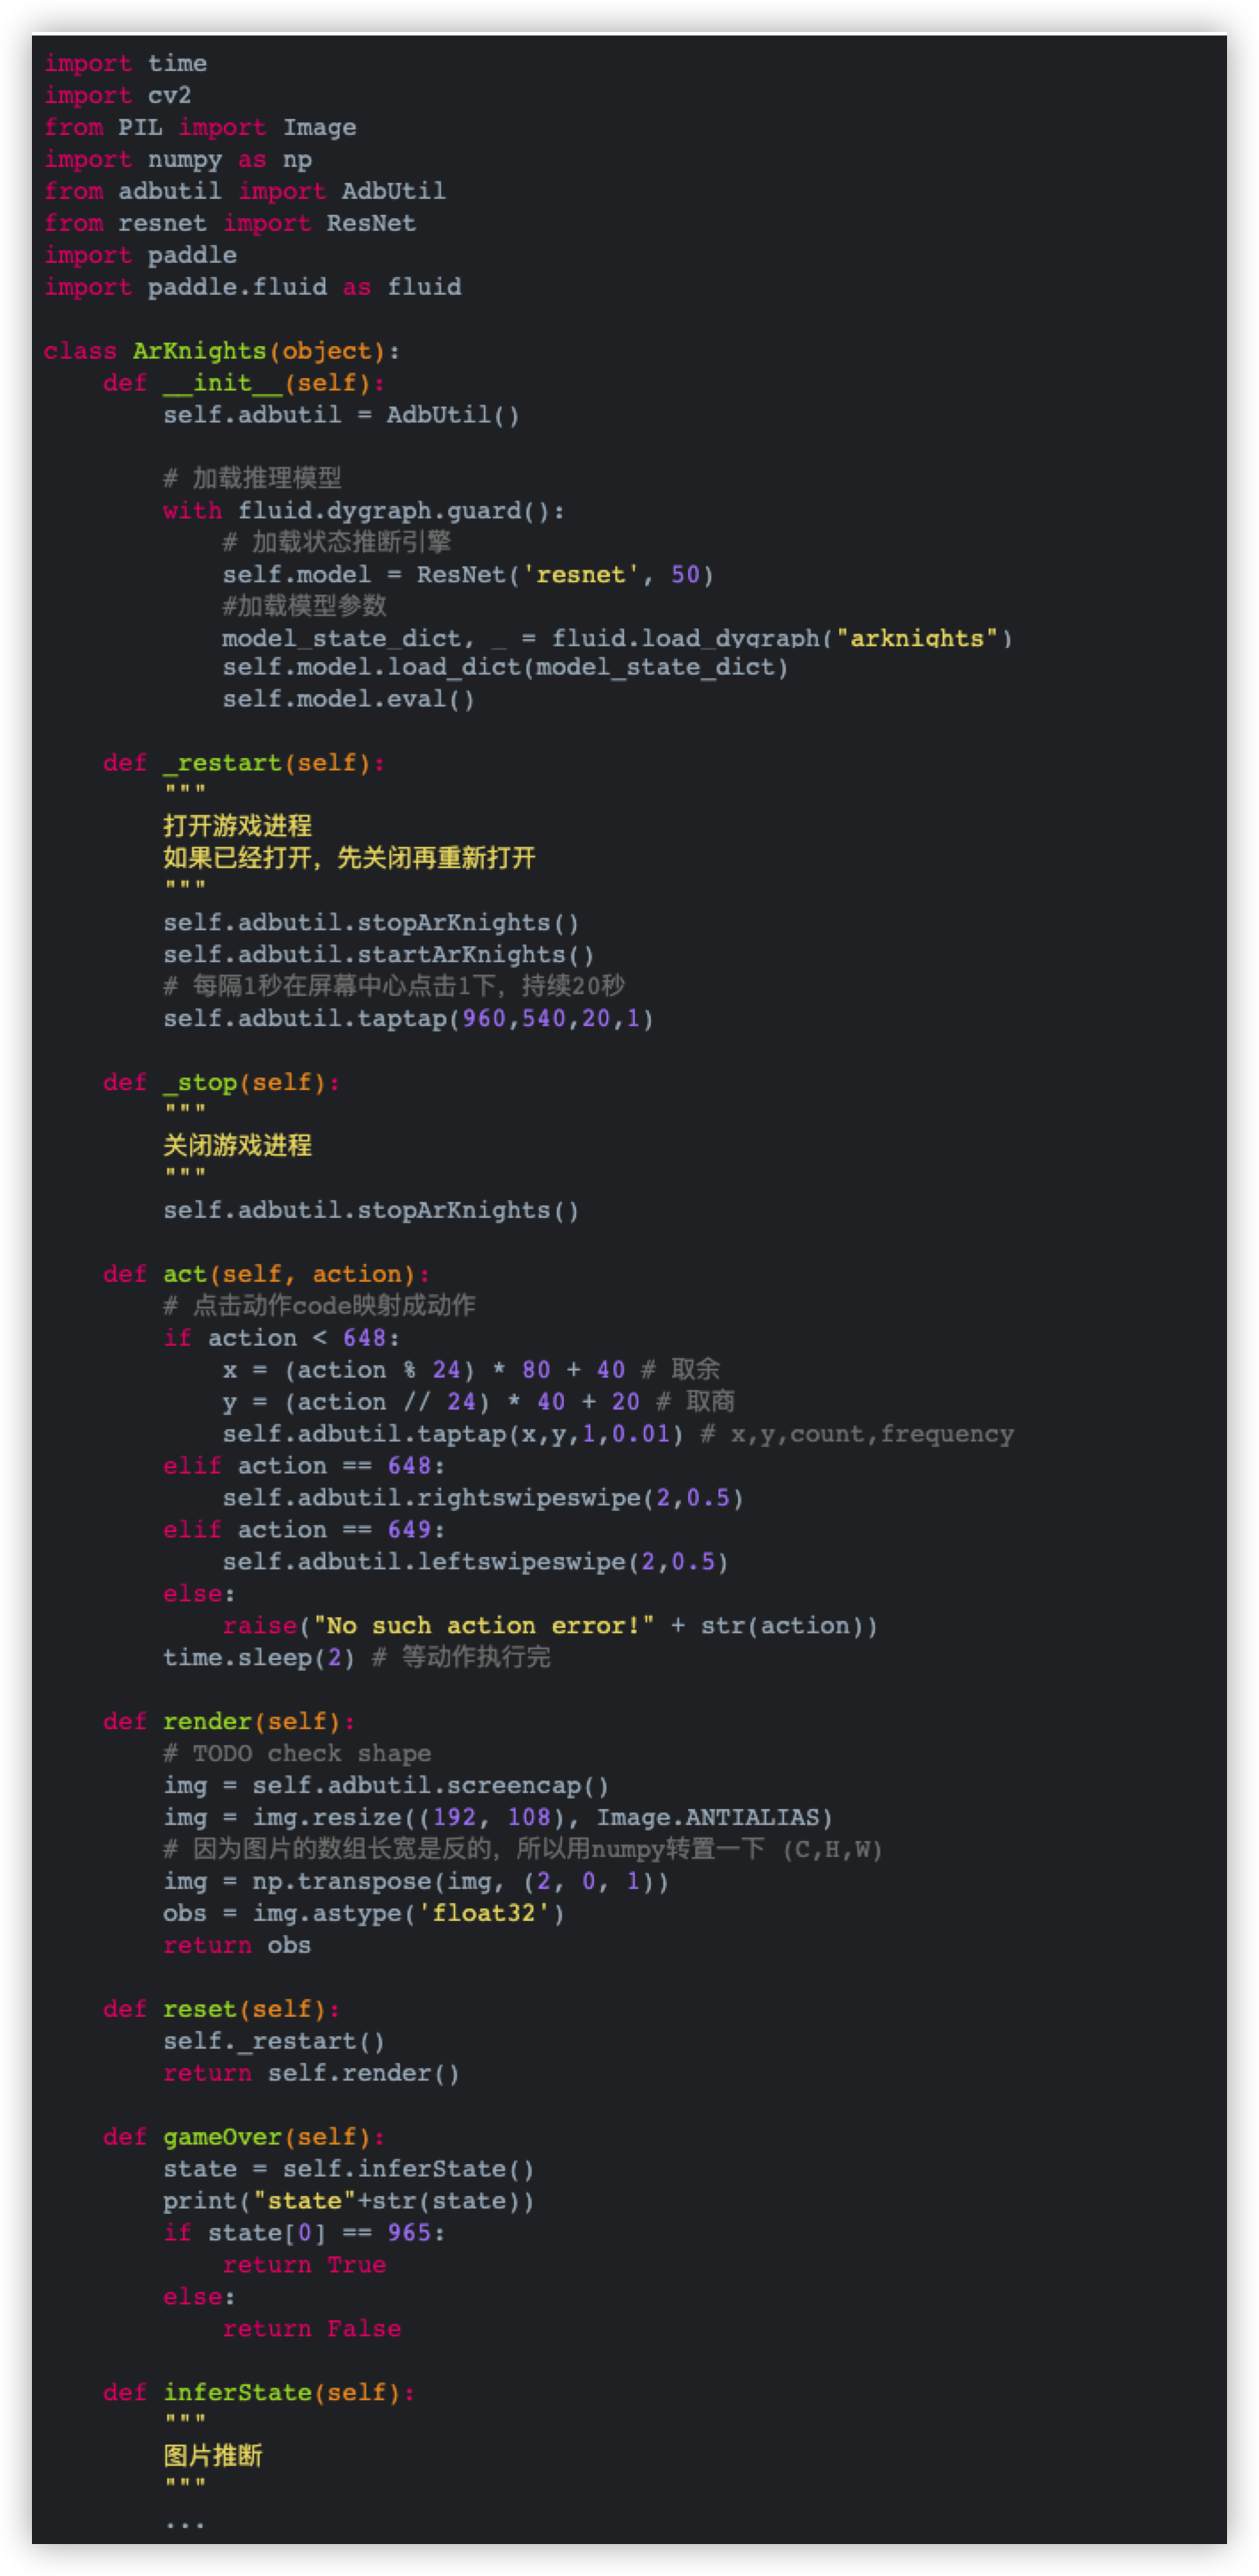This screenshot has width=1259, height=2576.
Task: Click 'self.adbutil.taptap(960,540,20,1)' line
Action: click(x=408, y=1019)
